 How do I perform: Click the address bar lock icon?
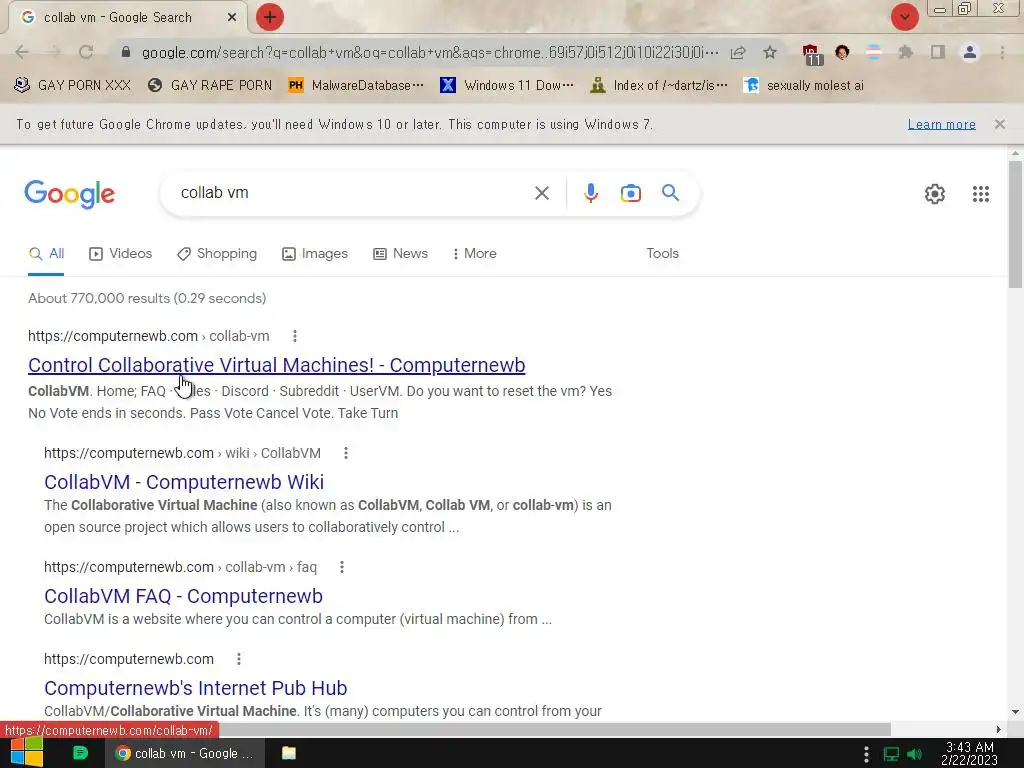coord(126,52)
